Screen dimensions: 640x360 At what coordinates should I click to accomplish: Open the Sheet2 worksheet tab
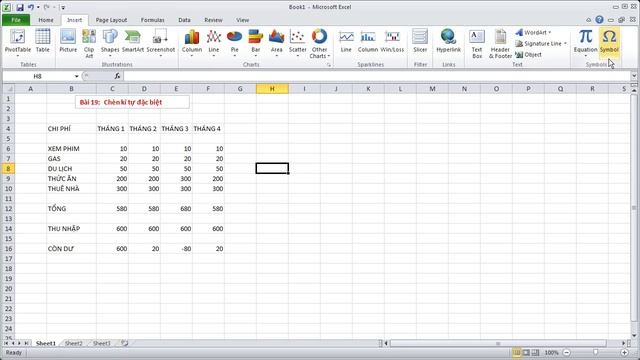(x=73, y=343)
